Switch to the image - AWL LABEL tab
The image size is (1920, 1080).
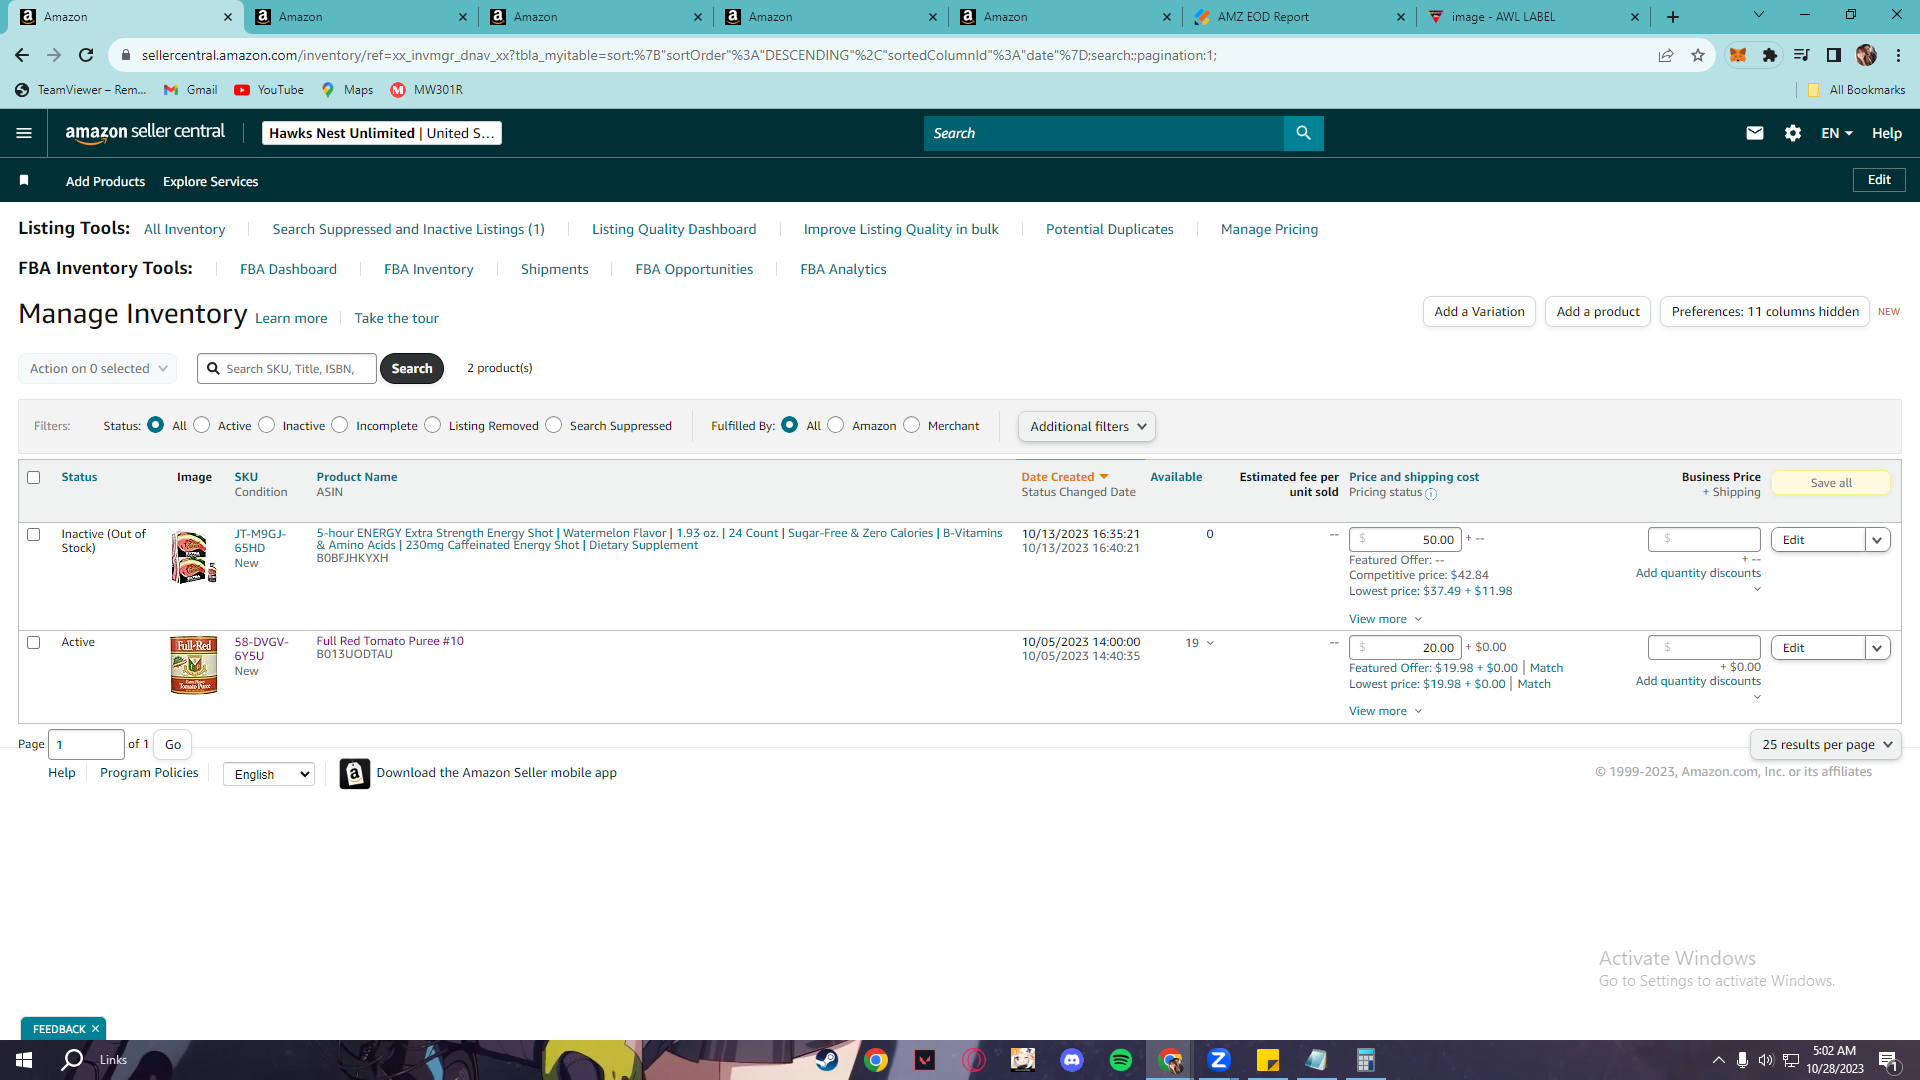coord(1534,17)
